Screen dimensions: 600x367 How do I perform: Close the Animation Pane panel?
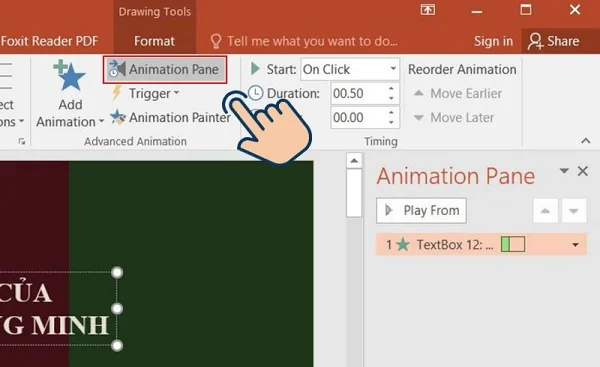coord(582,171)
